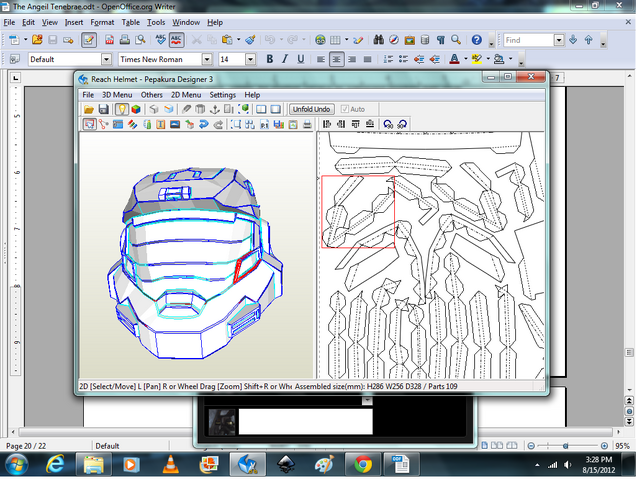
Task: Toggle Edit File mode in Writer toolbar
Action: click(x=89, y=40)
